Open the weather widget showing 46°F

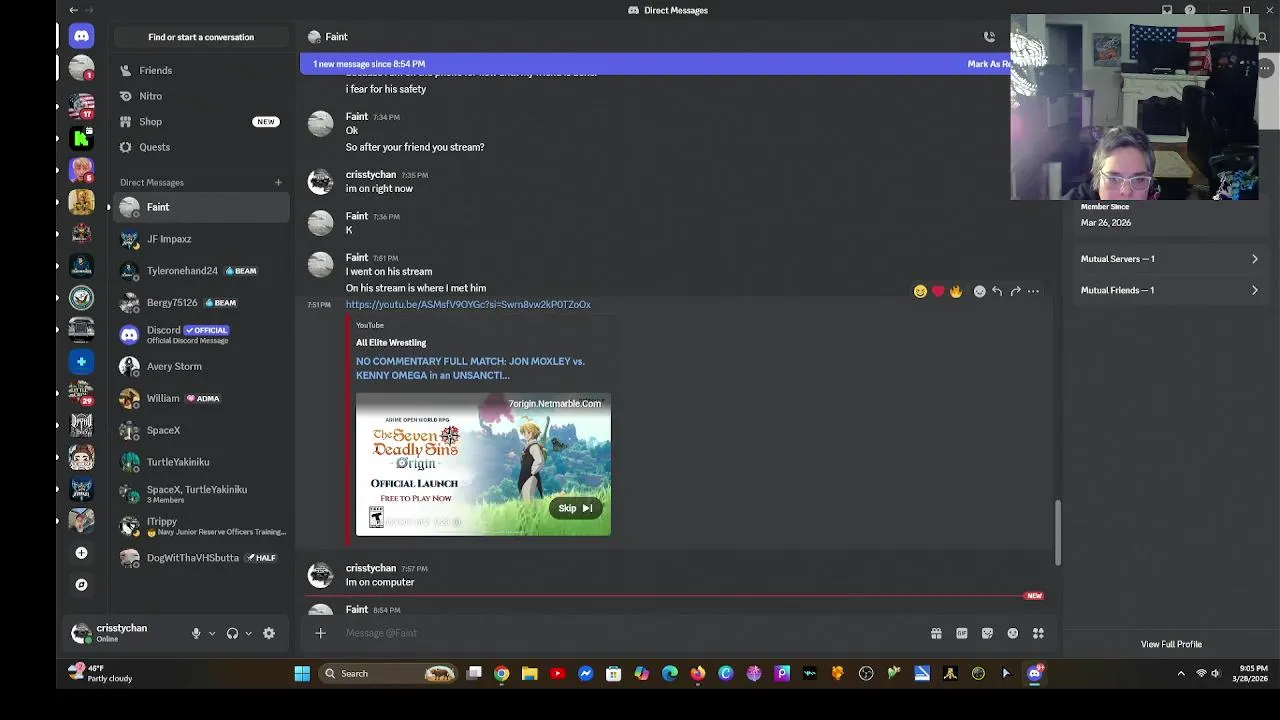[x=101, y=673]
